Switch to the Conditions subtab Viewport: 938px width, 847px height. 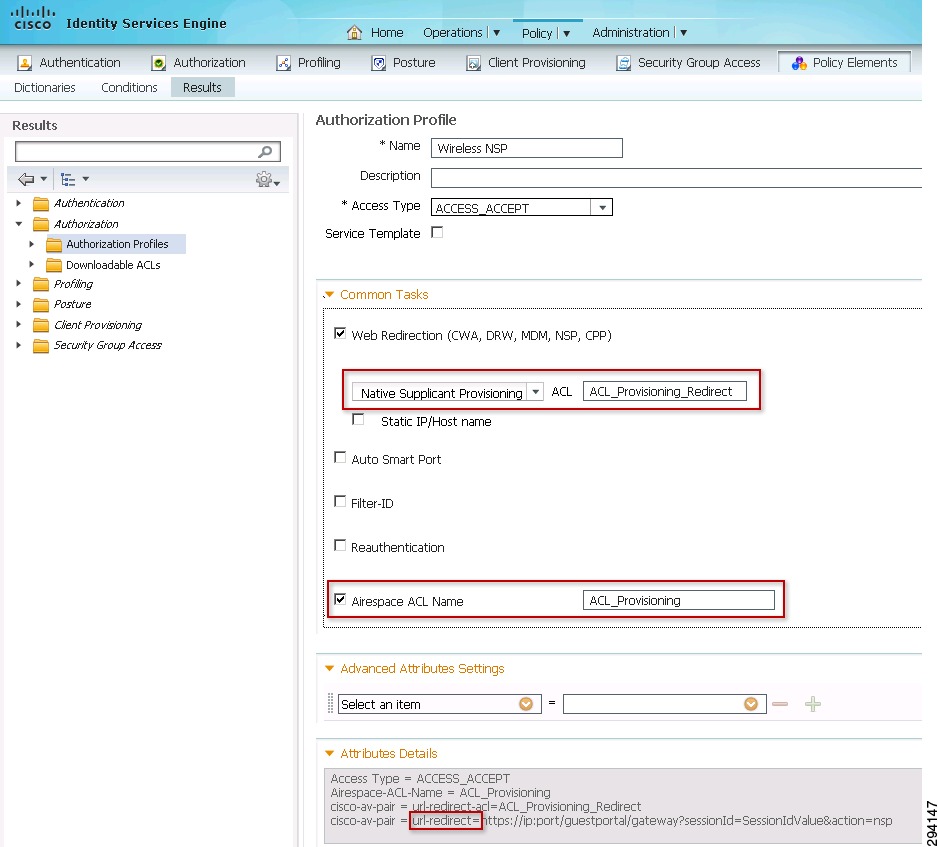coord(129,87)
